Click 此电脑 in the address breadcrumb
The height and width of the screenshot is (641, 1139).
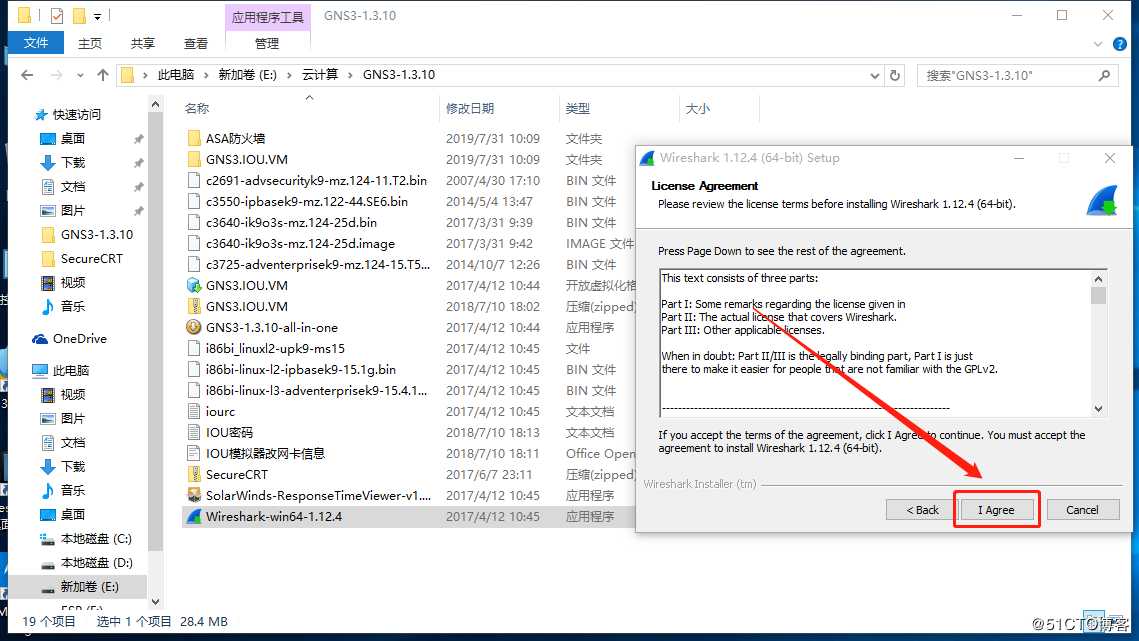point(176,75)
